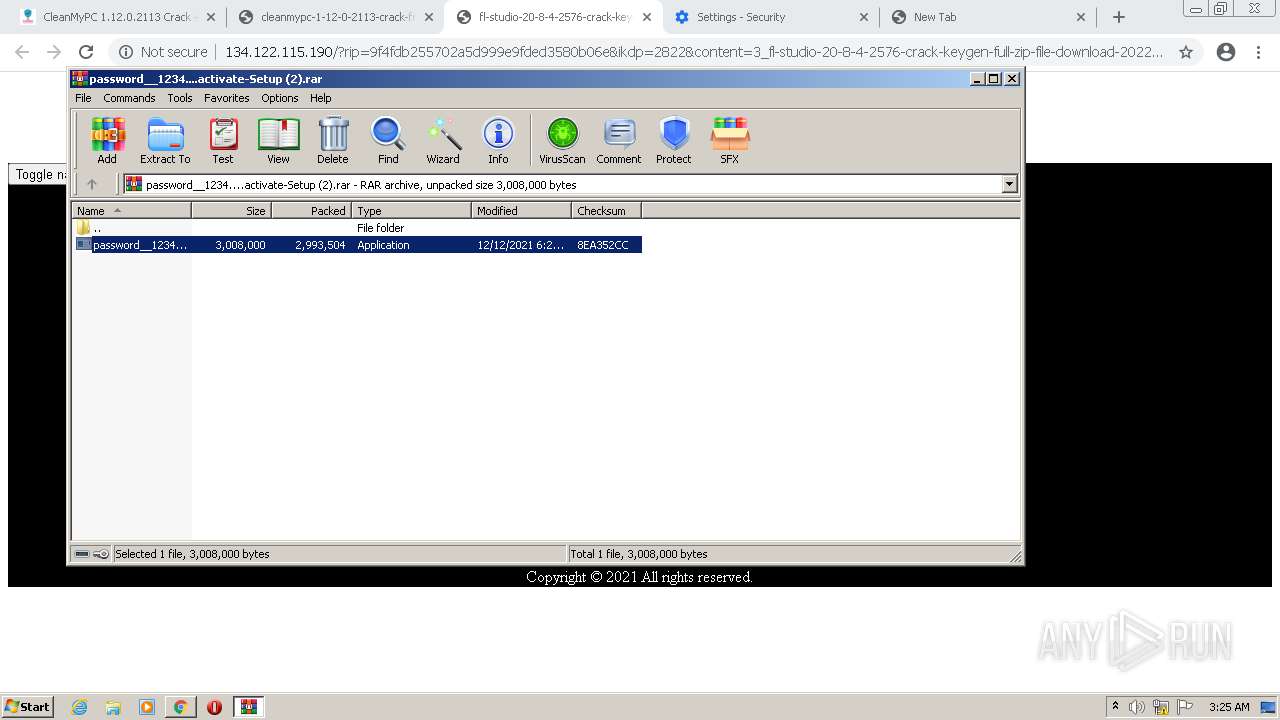This screenshot has height=720, width=1280.
Task: Sort list by Packed column
Action: pyautogui.click(x=311, y=211)
